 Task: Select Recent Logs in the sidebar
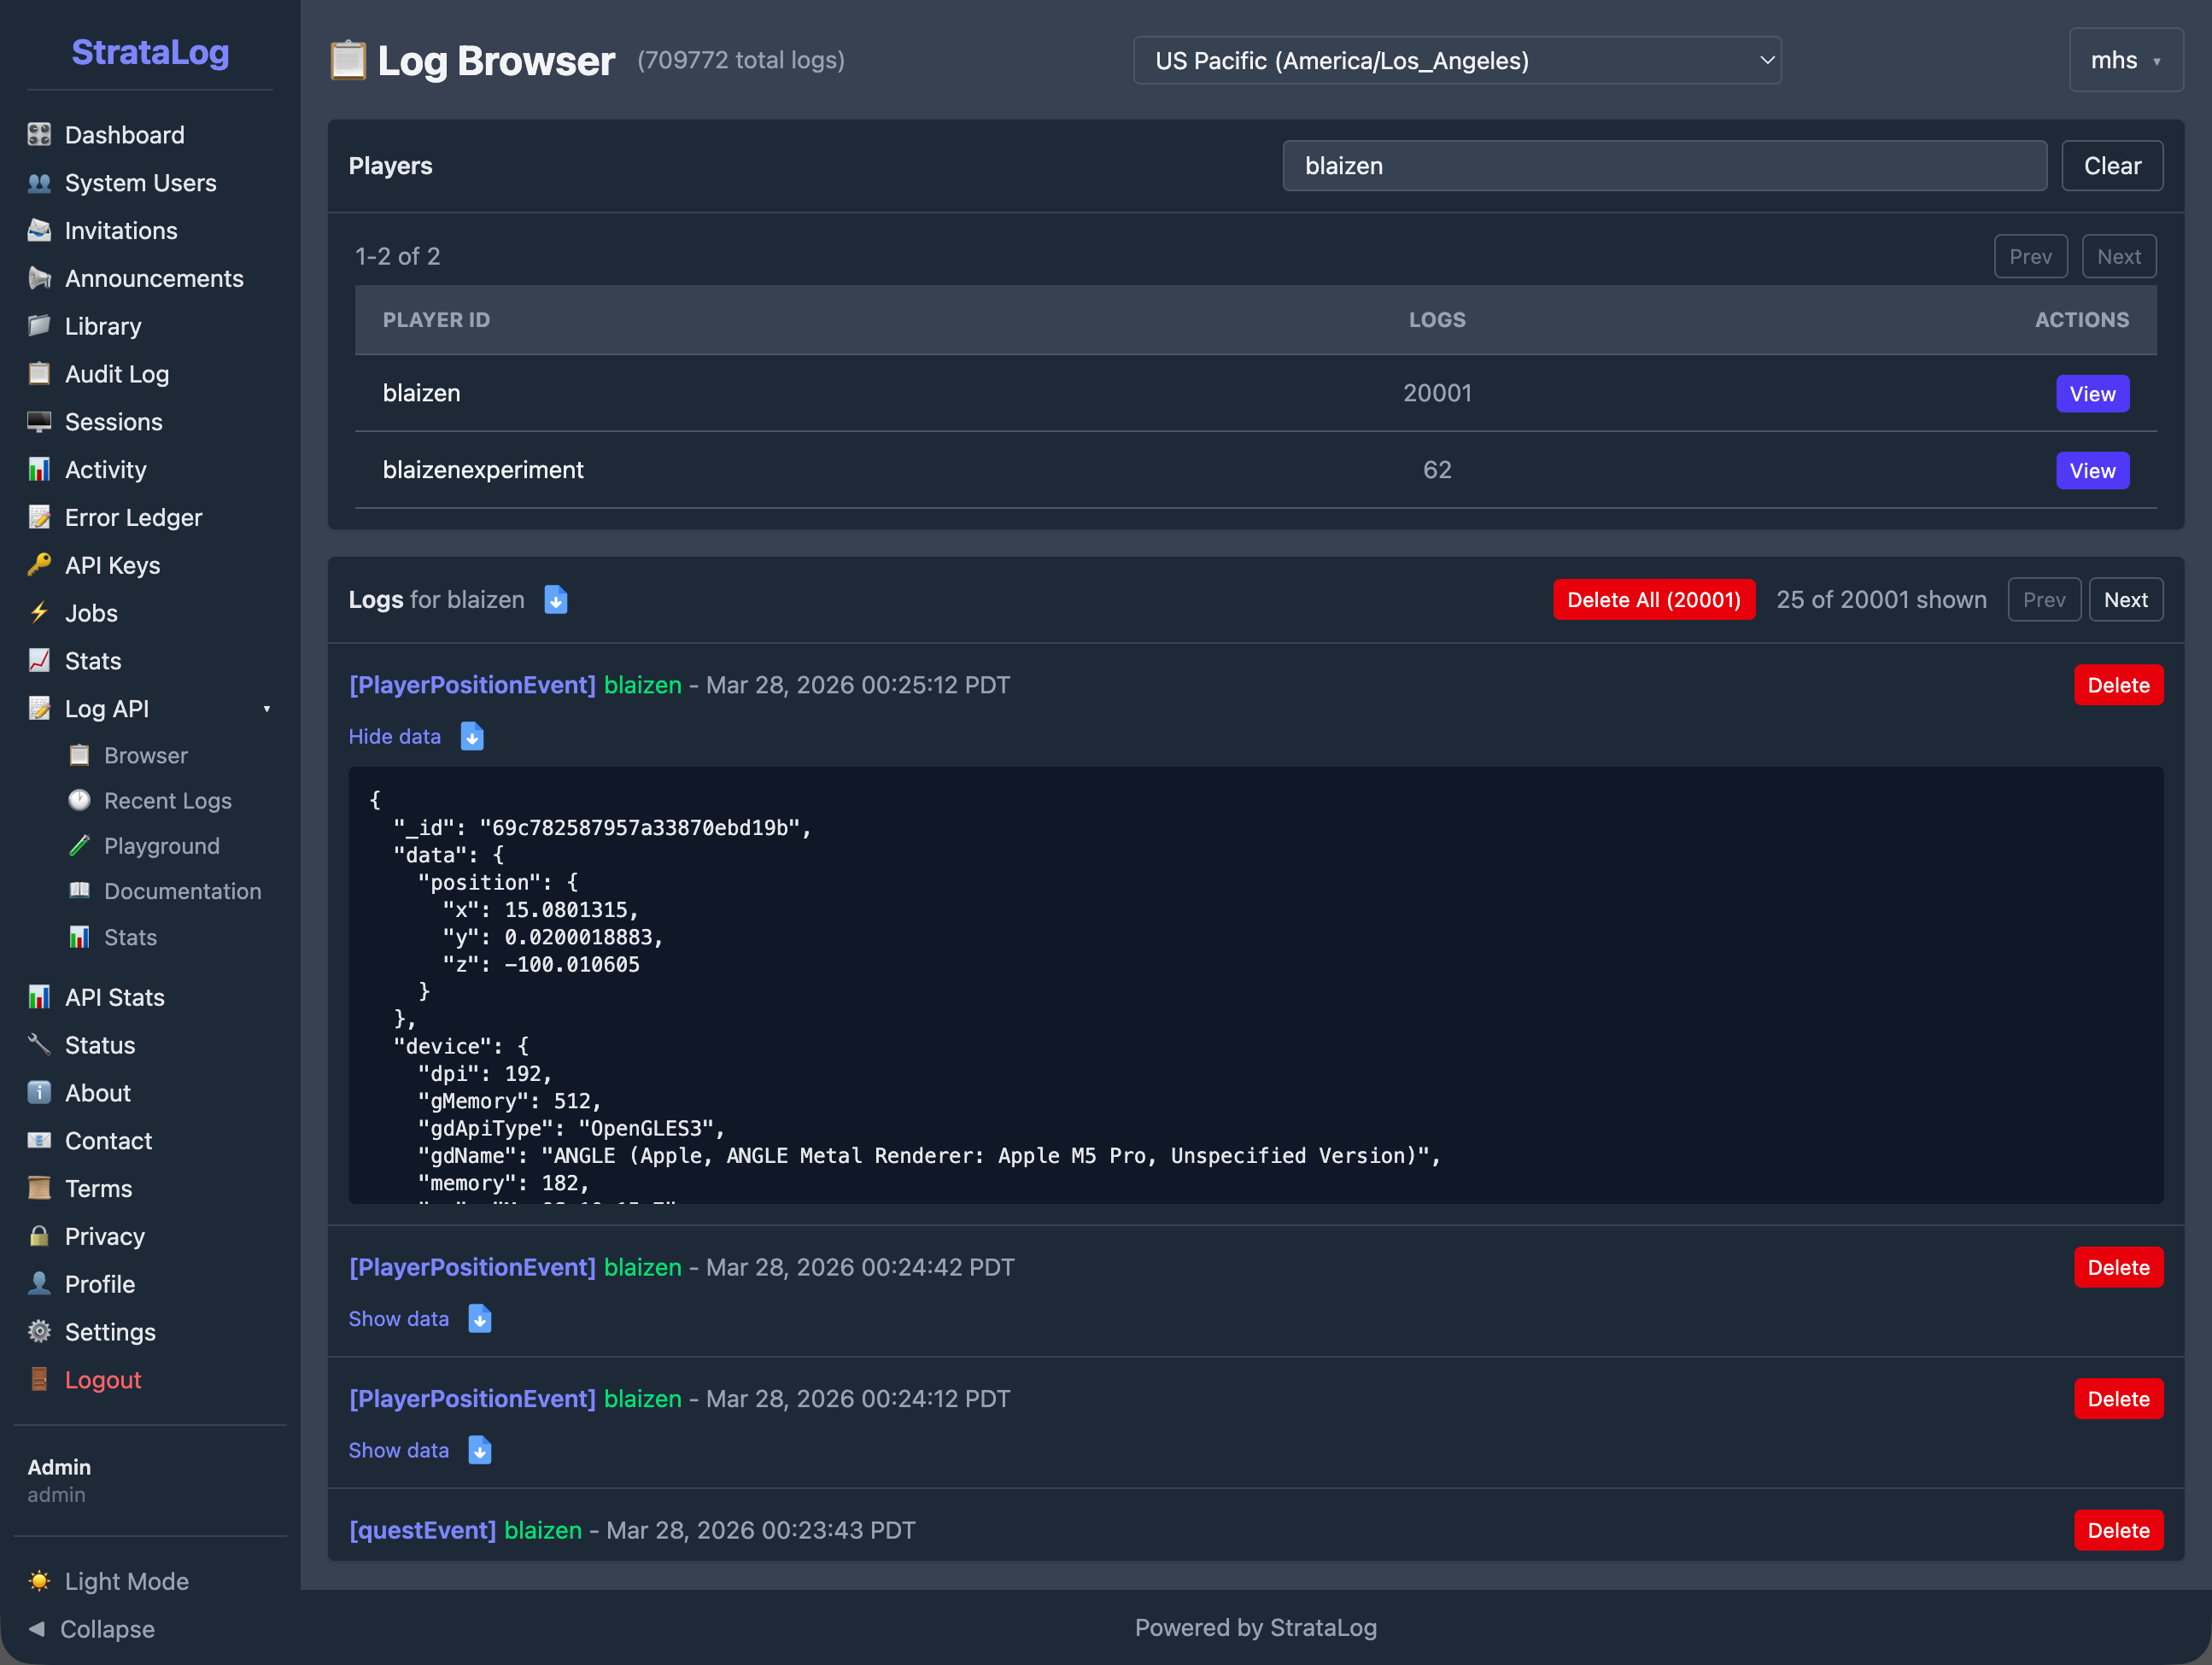[x=167, y=800]
